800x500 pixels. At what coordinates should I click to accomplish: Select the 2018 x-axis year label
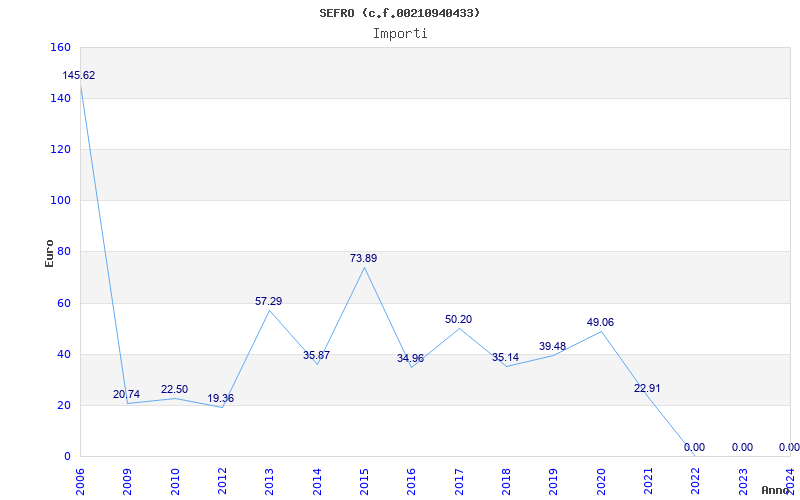point(506,481)
